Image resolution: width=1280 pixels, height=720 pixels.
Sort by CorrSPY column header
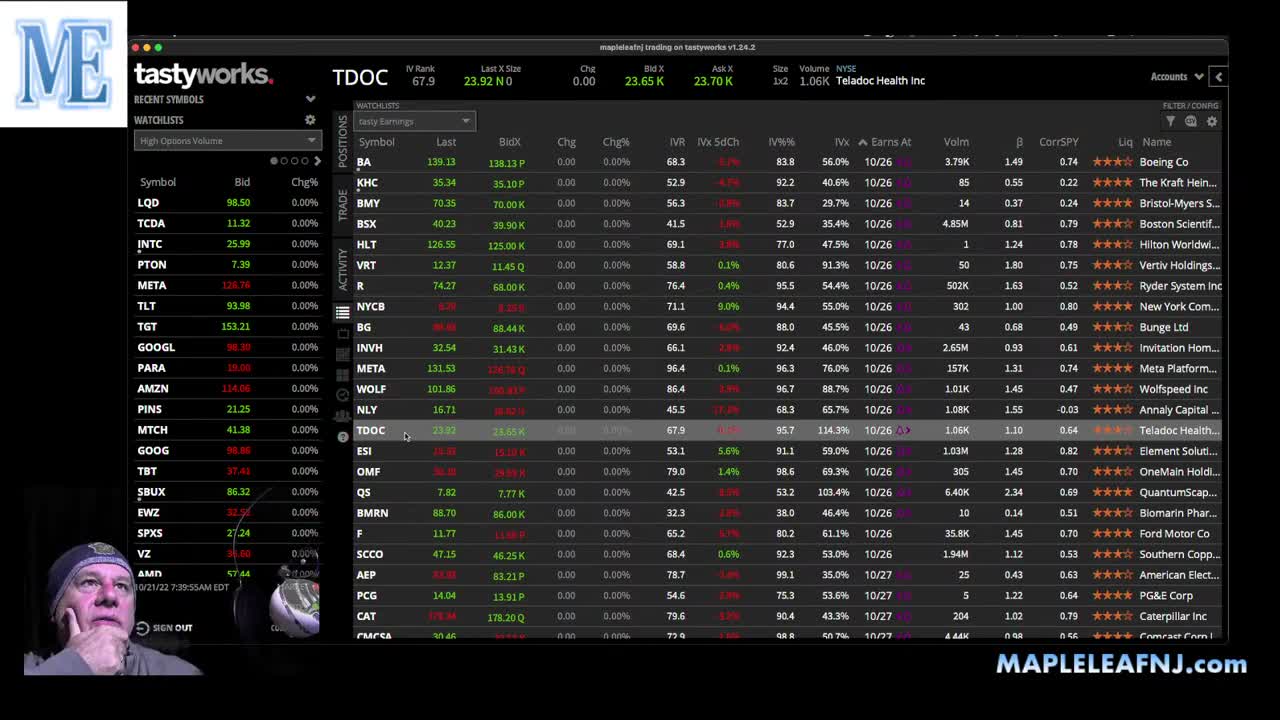[x=1058, y=142]
